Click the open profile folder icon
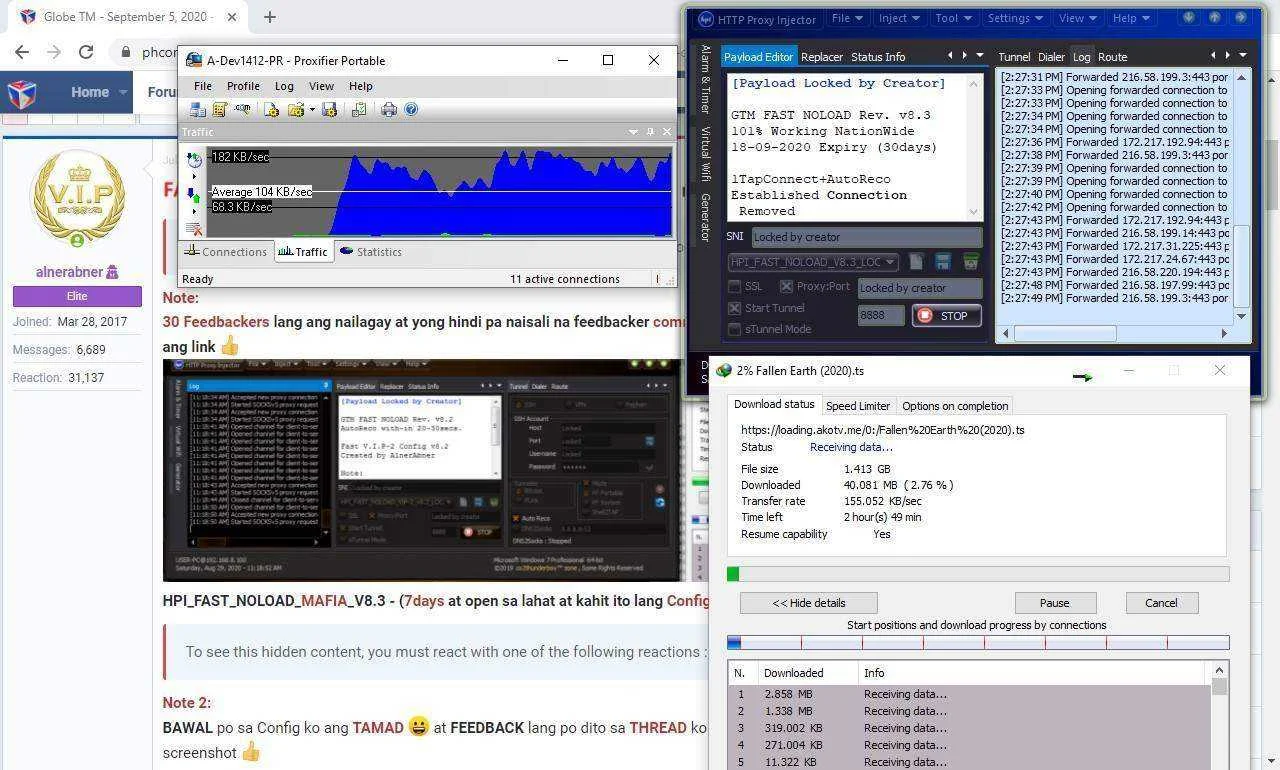 click(x=295, y=109)
